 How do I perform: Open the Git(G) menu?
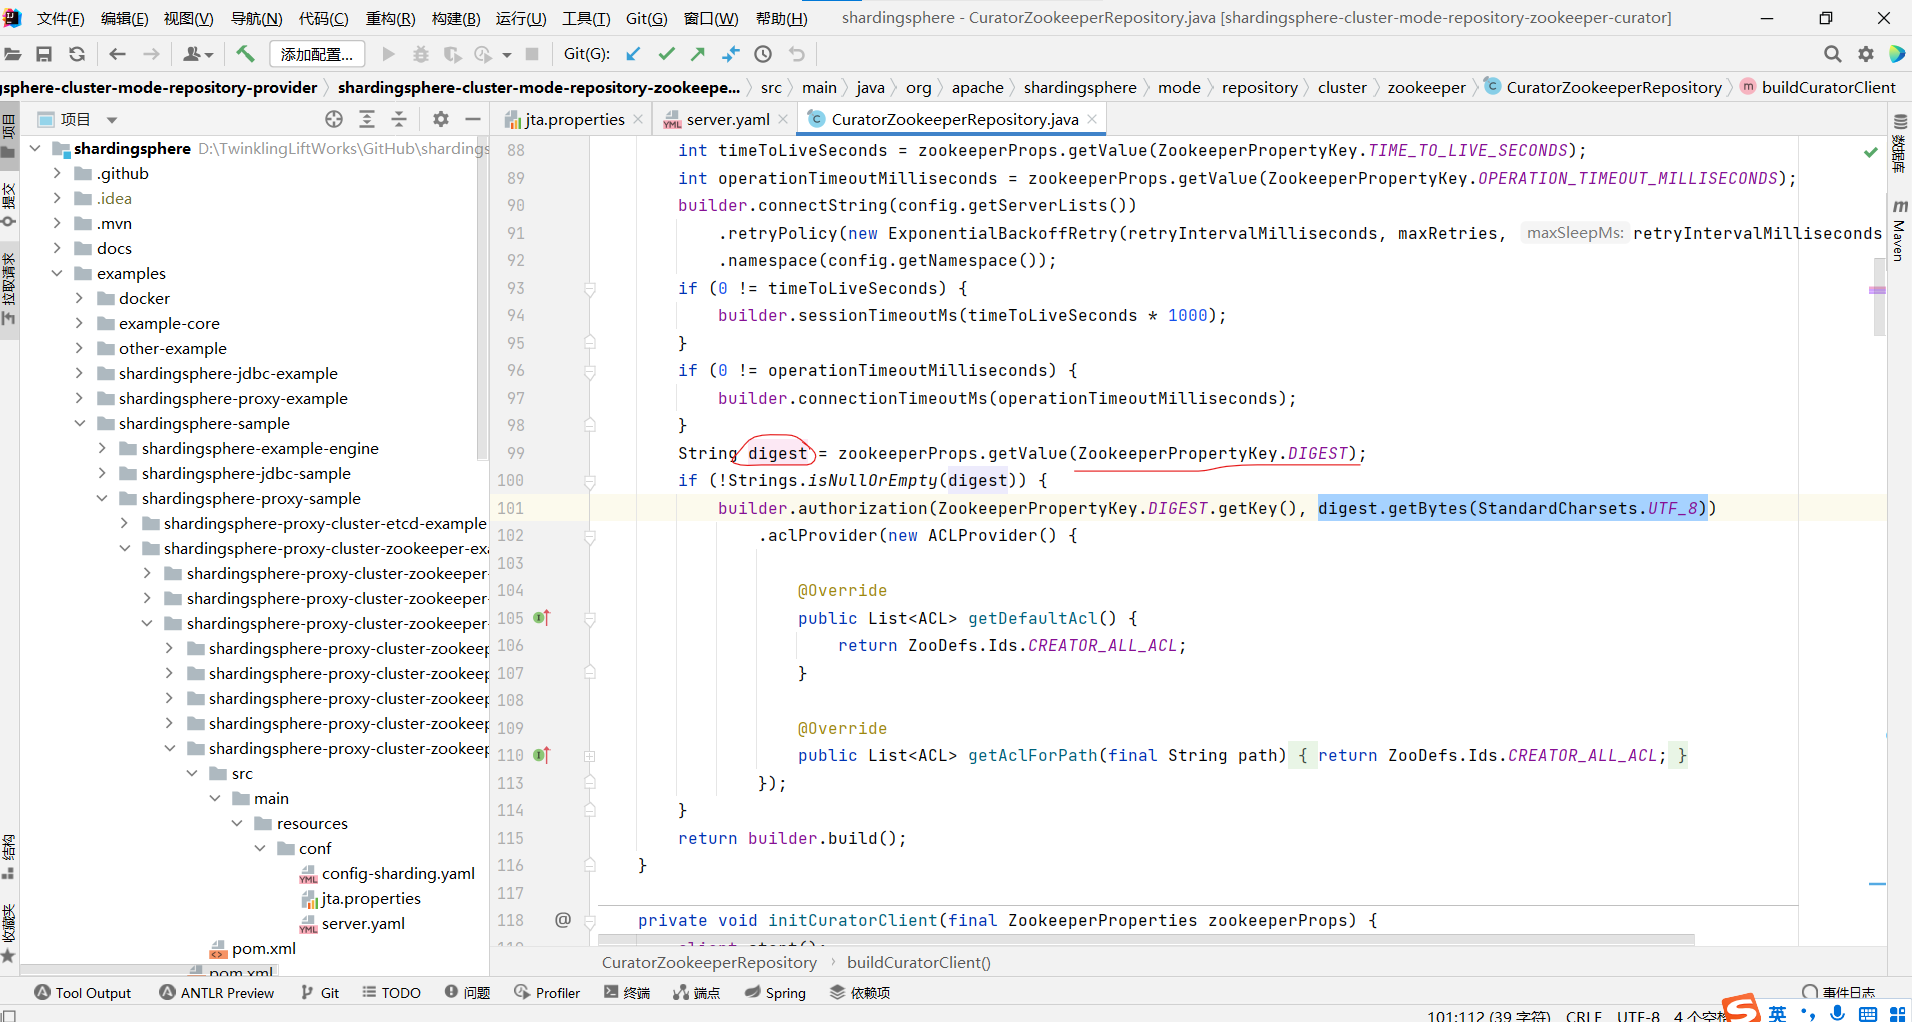tap(647, 18)
